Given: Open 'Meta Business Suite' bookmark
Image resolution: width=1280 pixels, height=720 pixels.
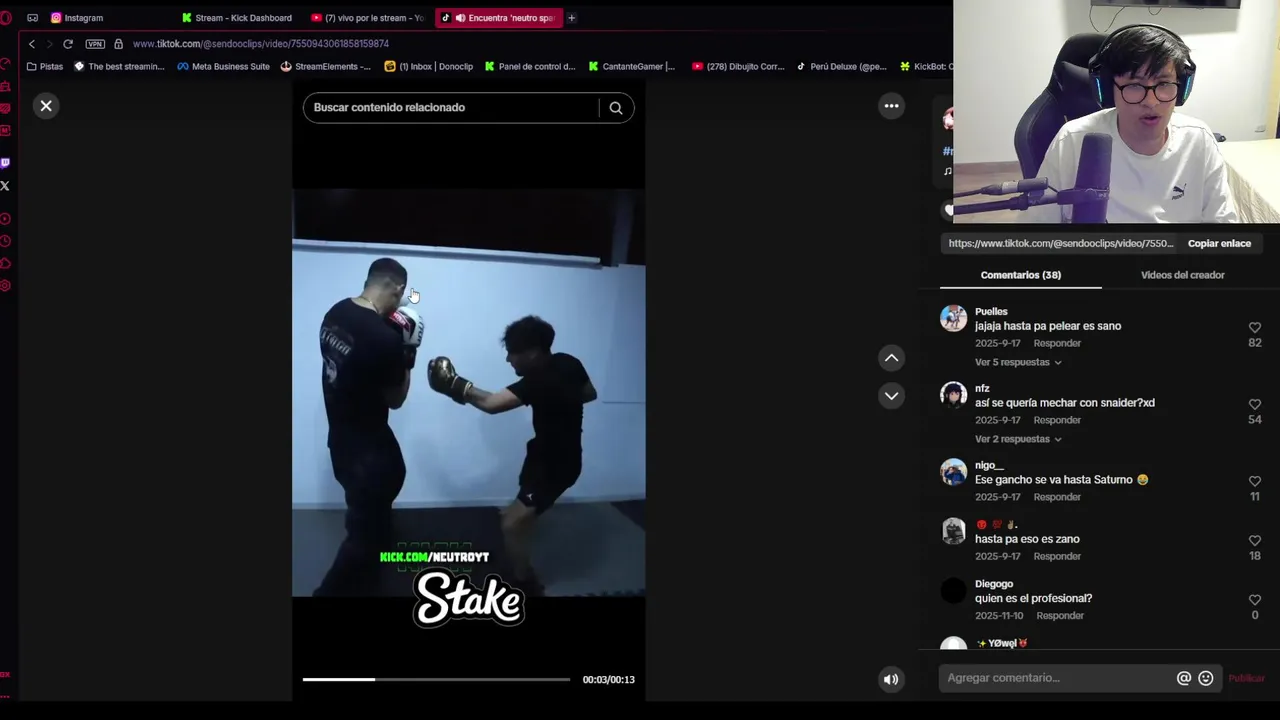Looking at the screenshot, I should pos(223,67).
